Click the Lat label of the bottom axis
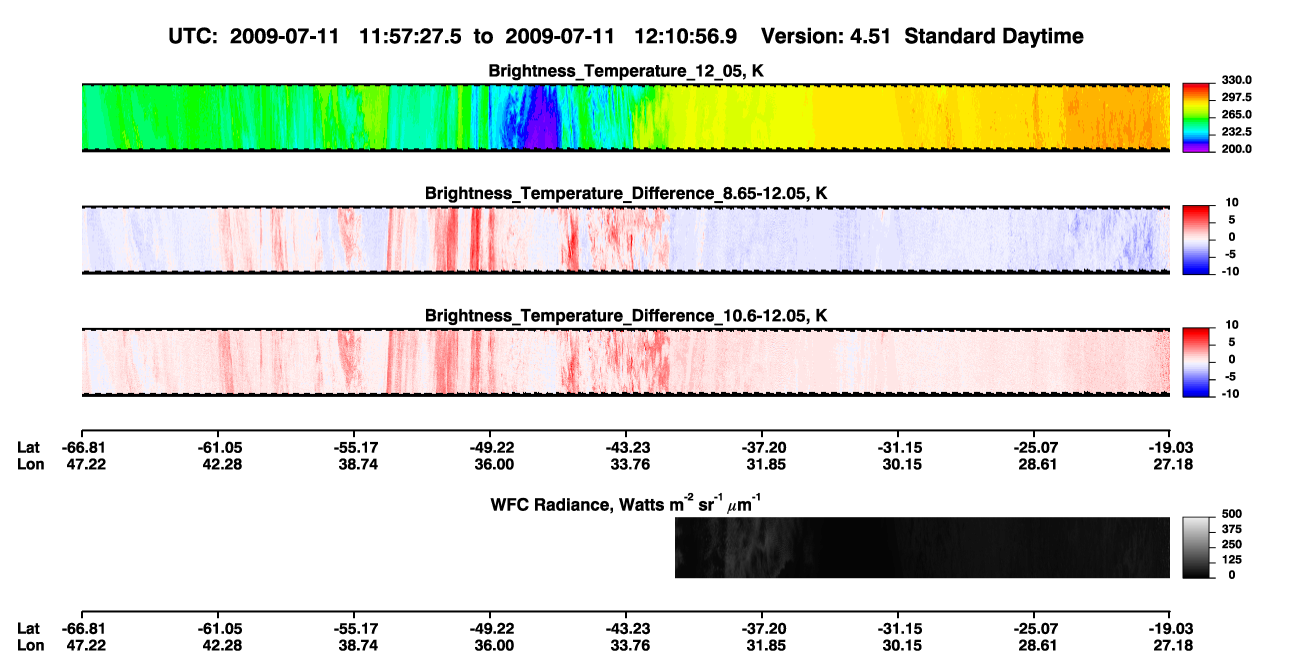The image size is (1300, 667). (x=29, y=628)
